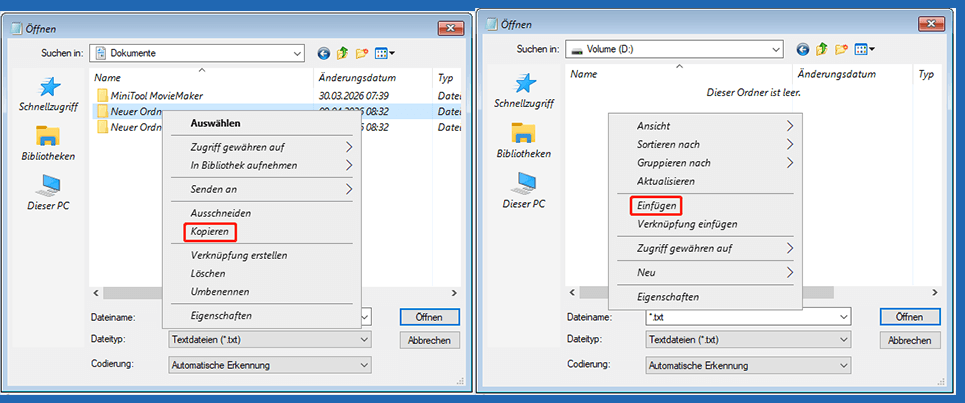Create new folder icon in right Öffnen window

click(x=841, y=49)
